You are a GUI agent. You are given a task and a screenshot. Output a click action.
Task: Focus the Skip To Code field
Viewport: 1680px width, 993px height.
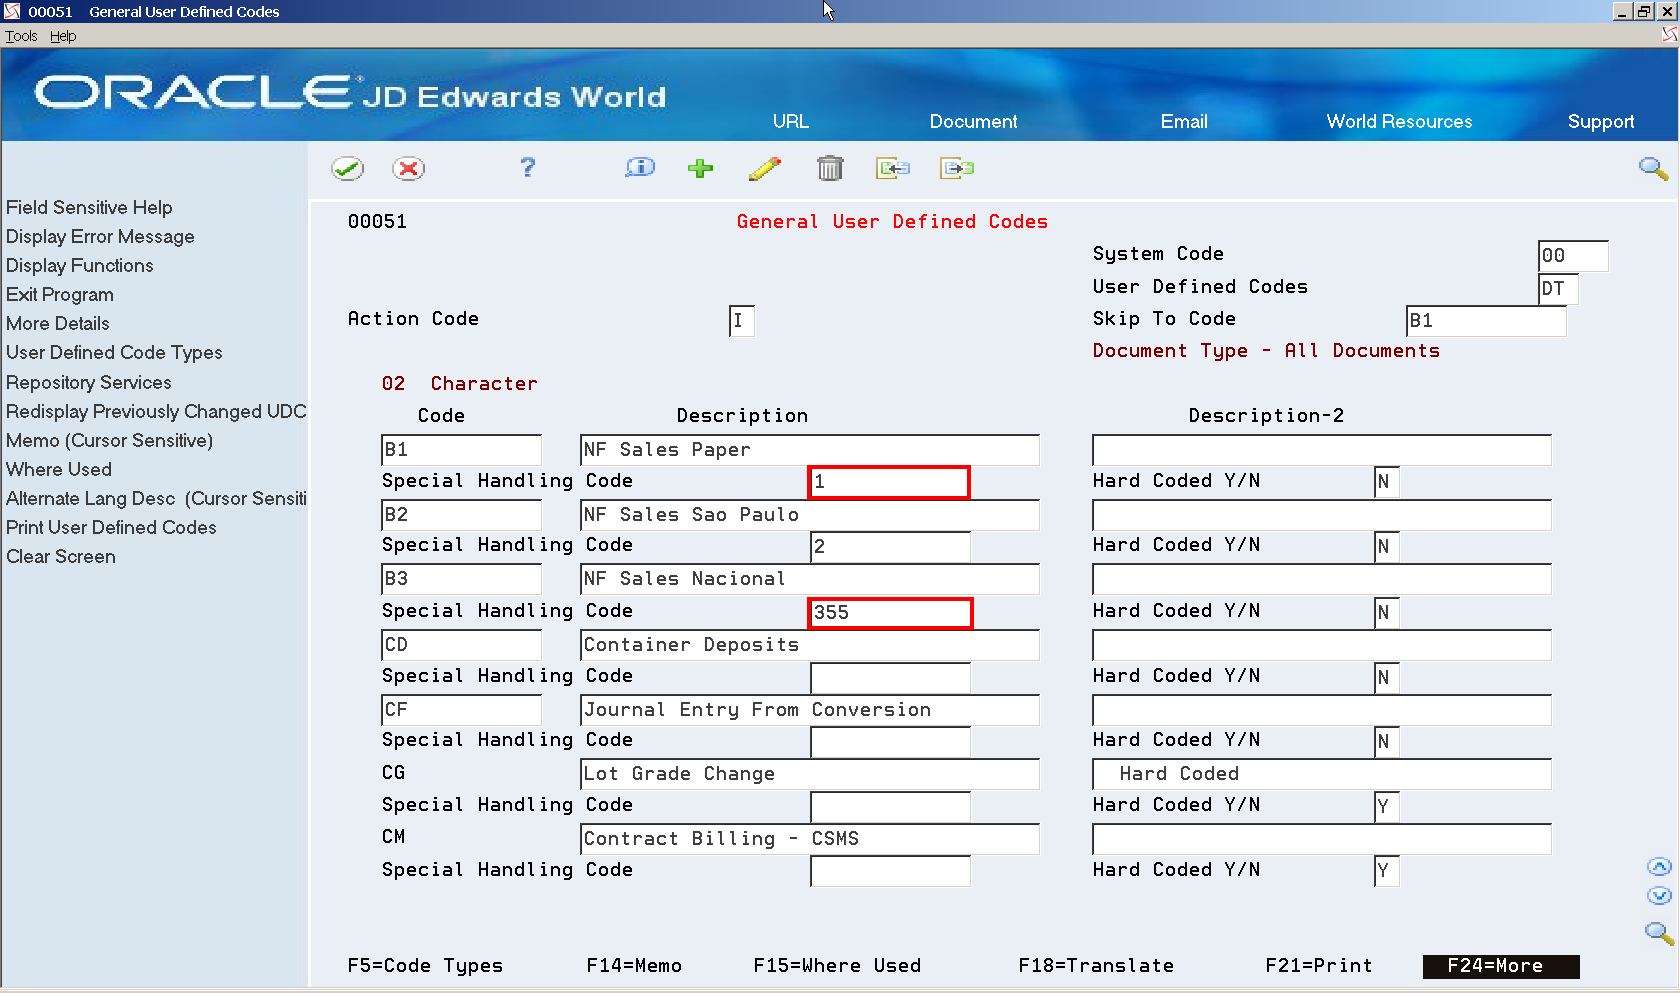(x=1486, y=321)
